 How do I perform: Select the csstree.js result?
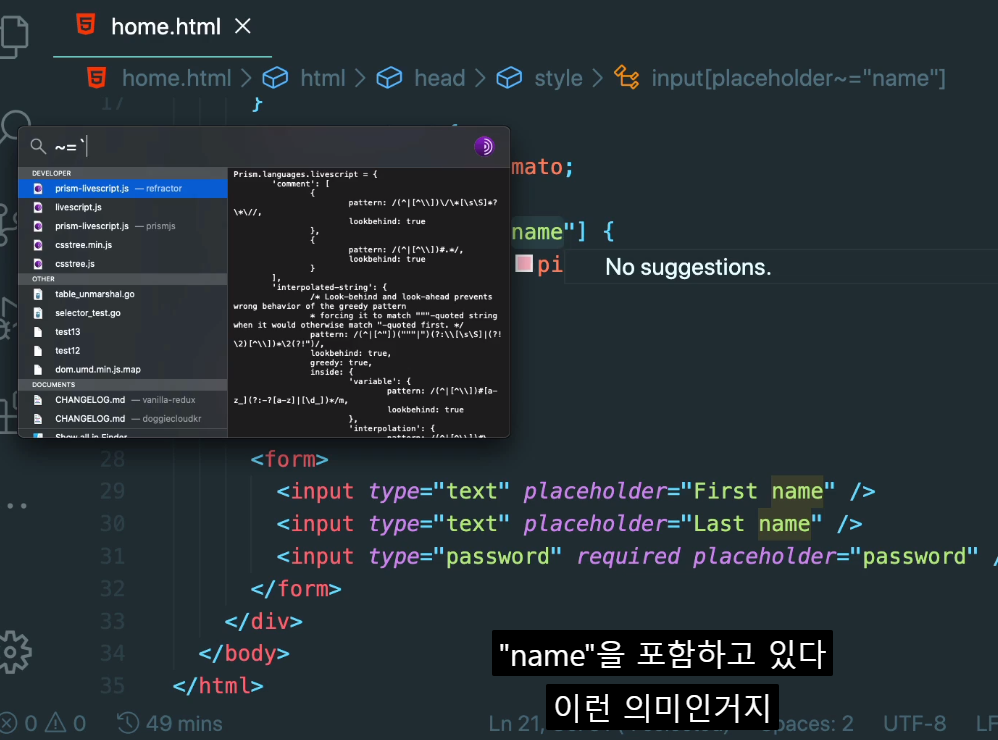[122, 263]
